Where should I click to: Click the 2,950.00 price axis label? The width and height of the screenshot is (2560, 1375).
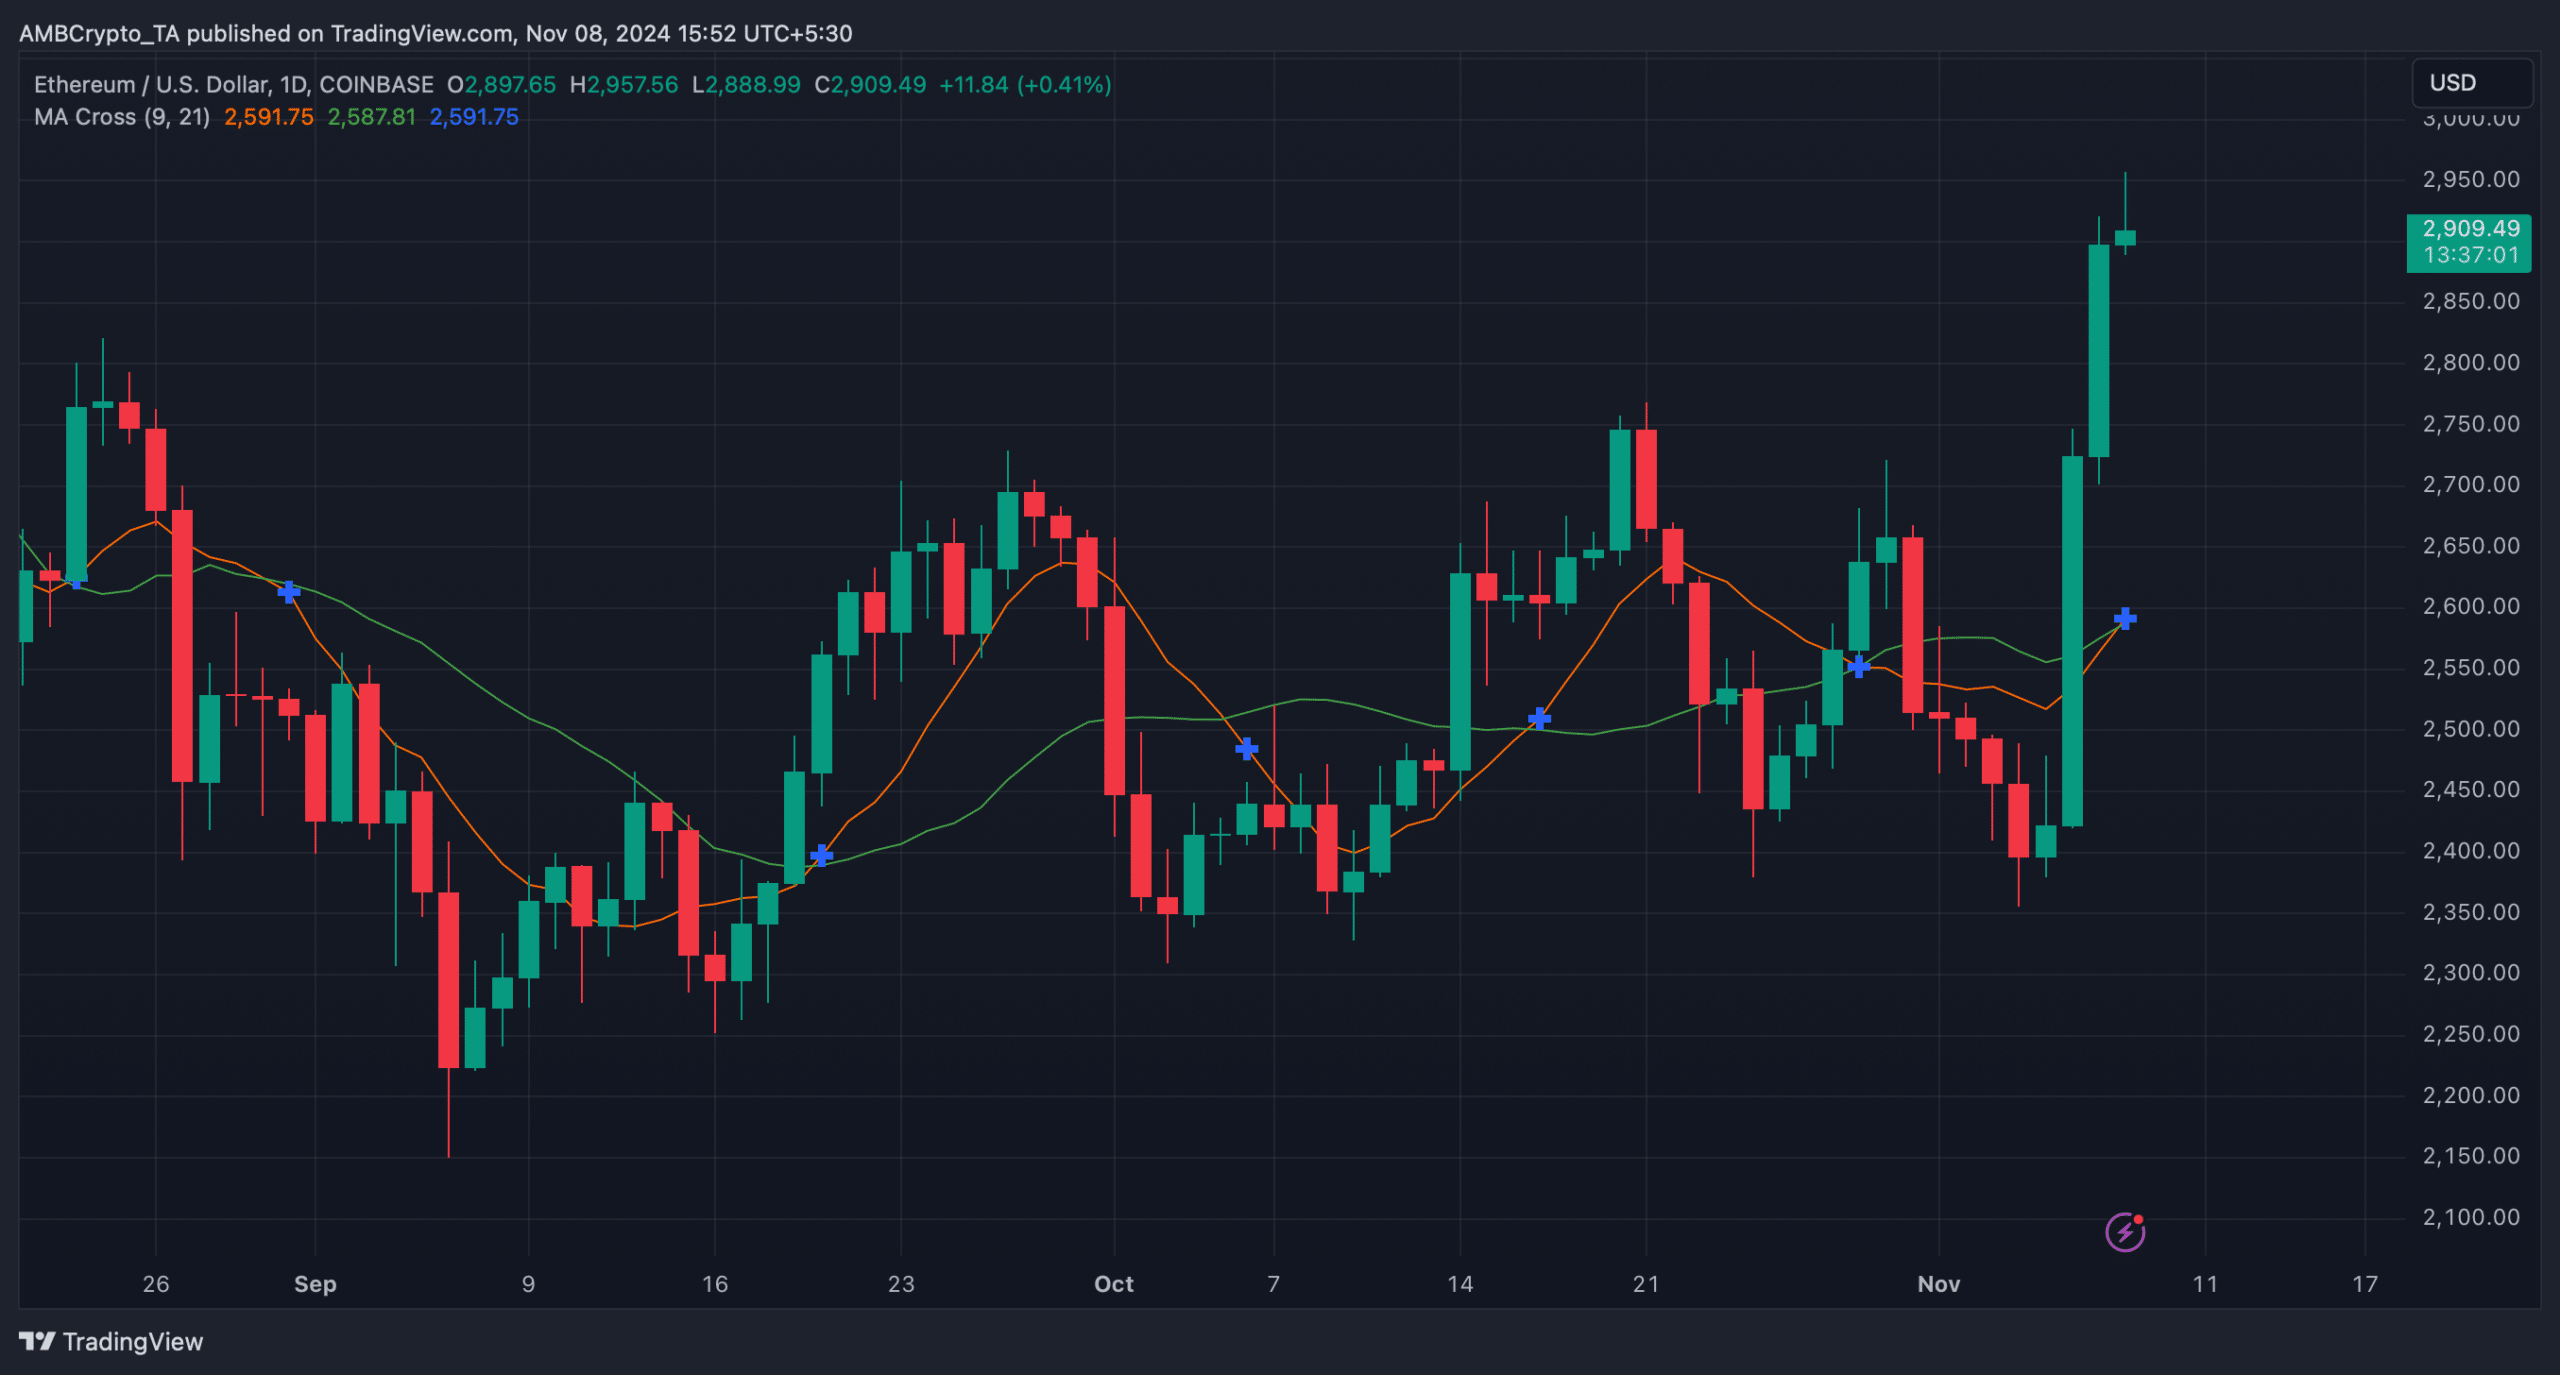point(2471,180)
